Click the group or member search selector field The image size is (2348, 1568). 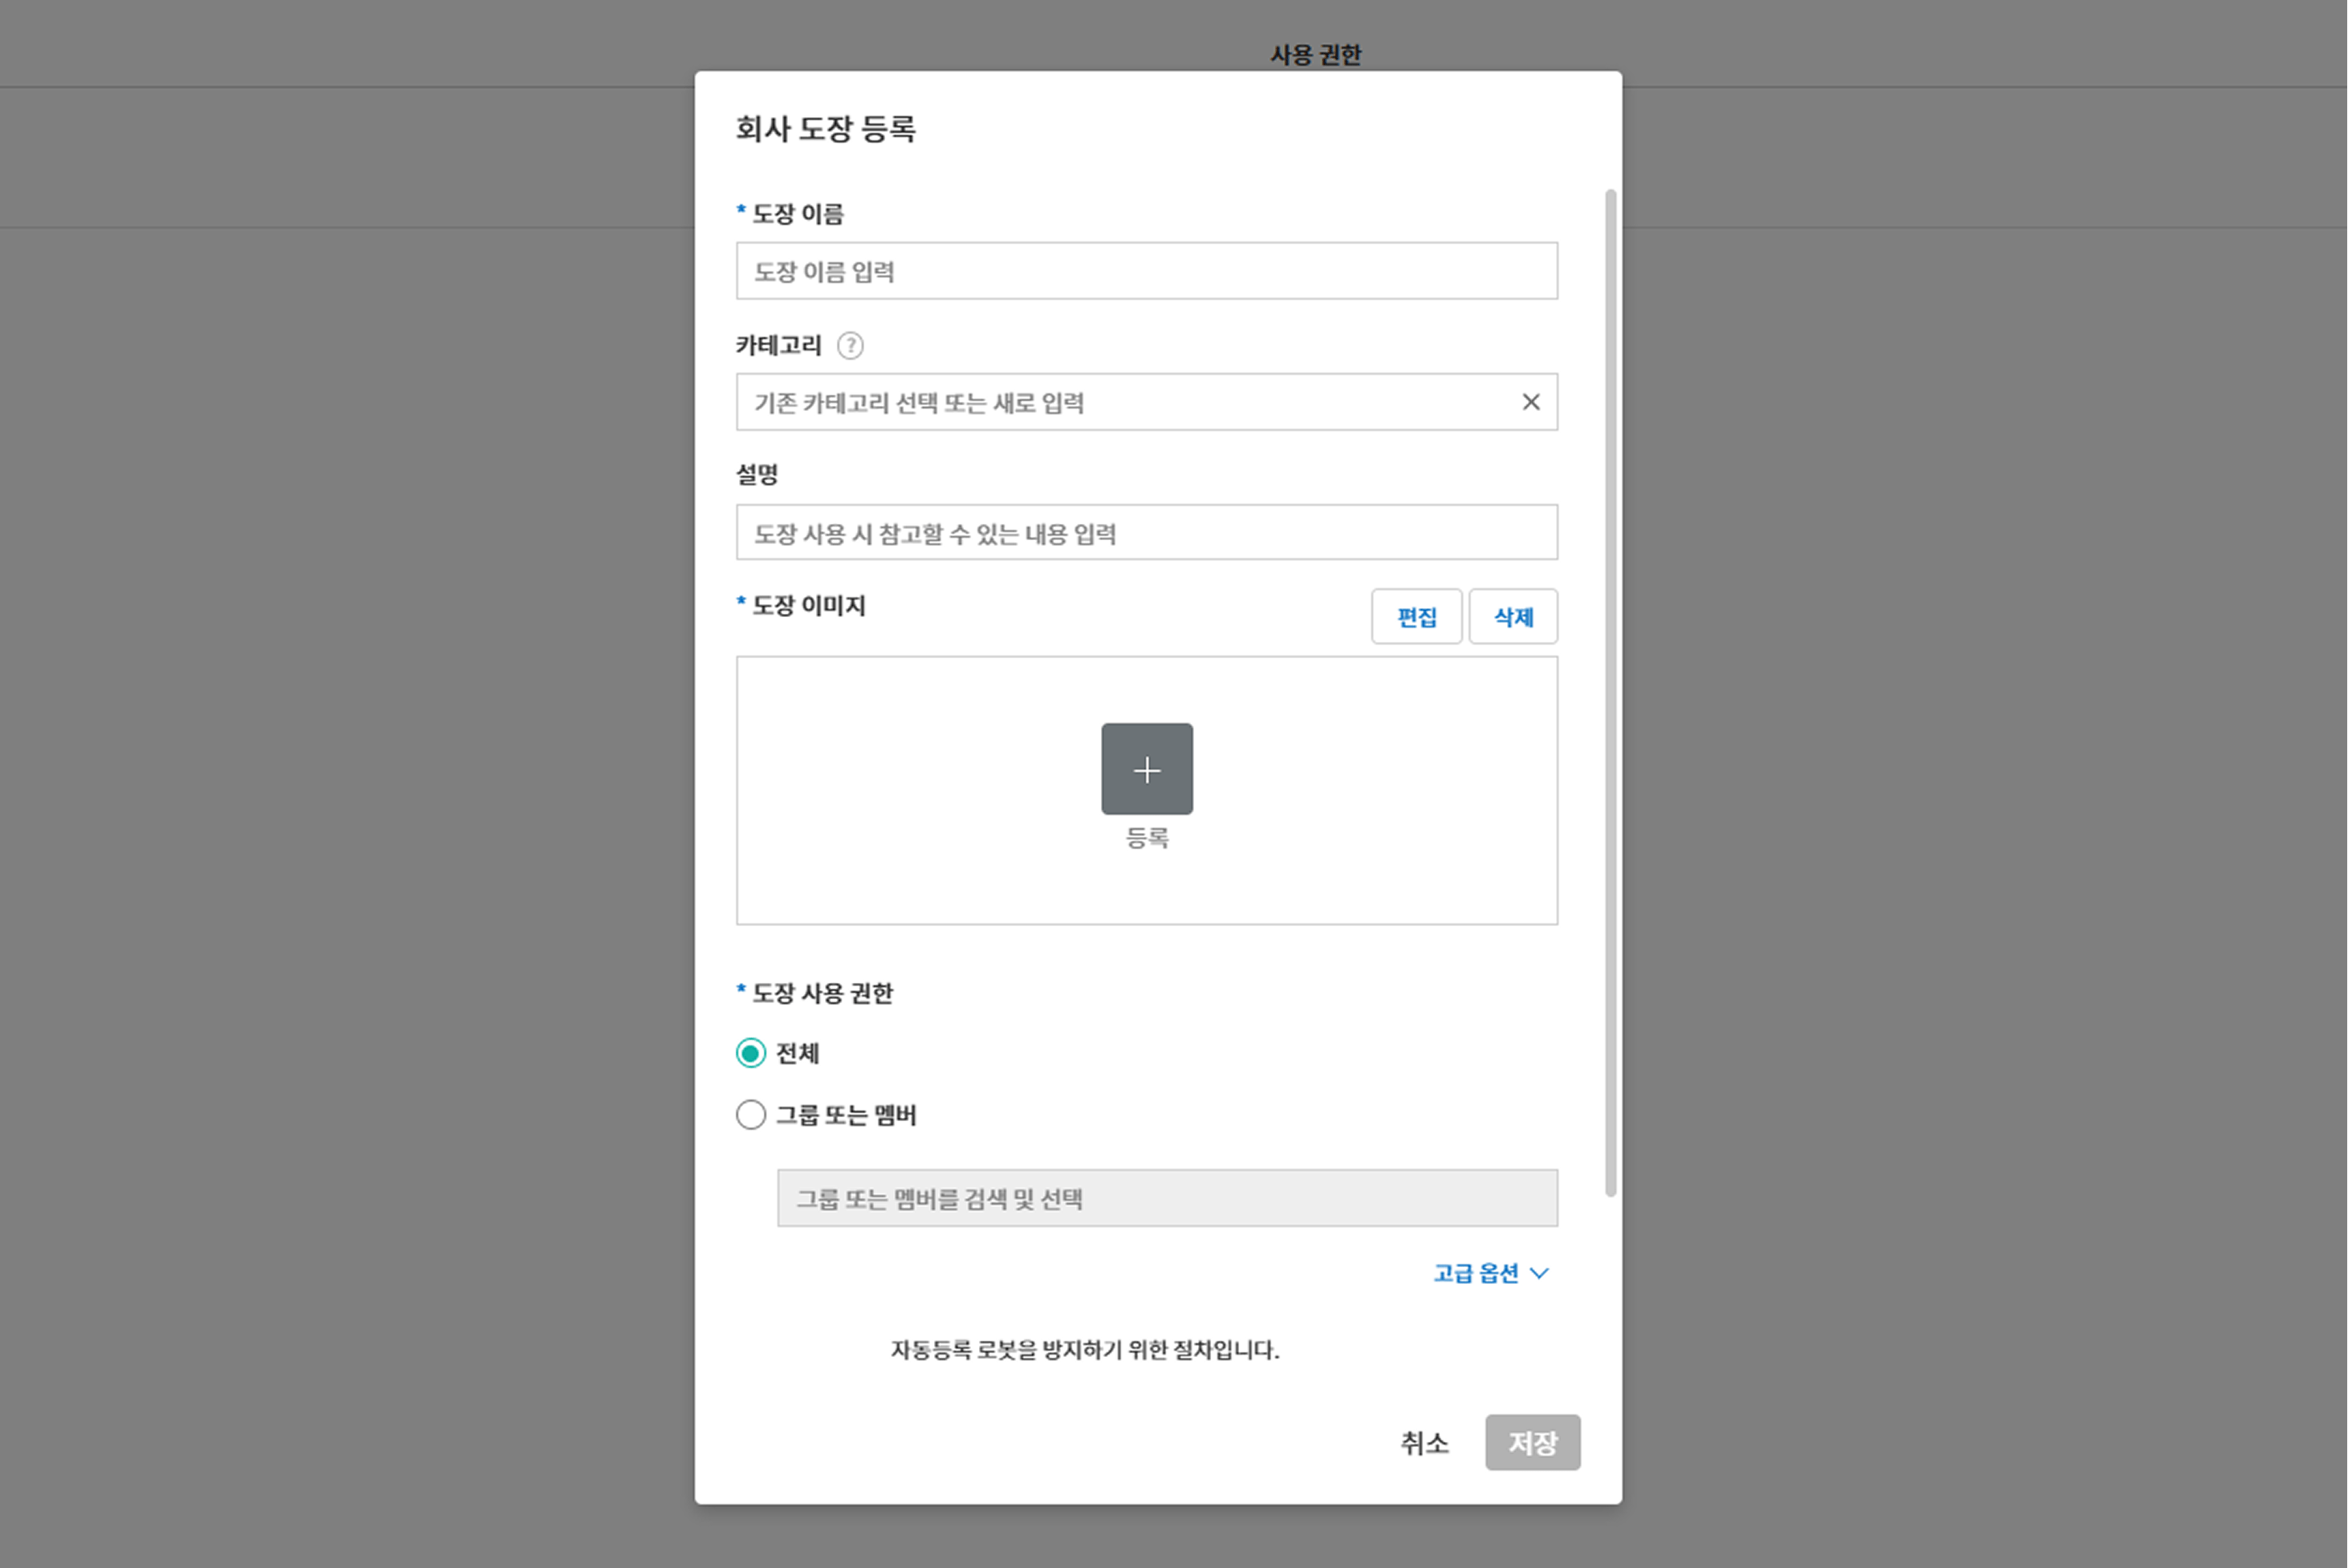pyautogui.click(x=1166, y=1198)
